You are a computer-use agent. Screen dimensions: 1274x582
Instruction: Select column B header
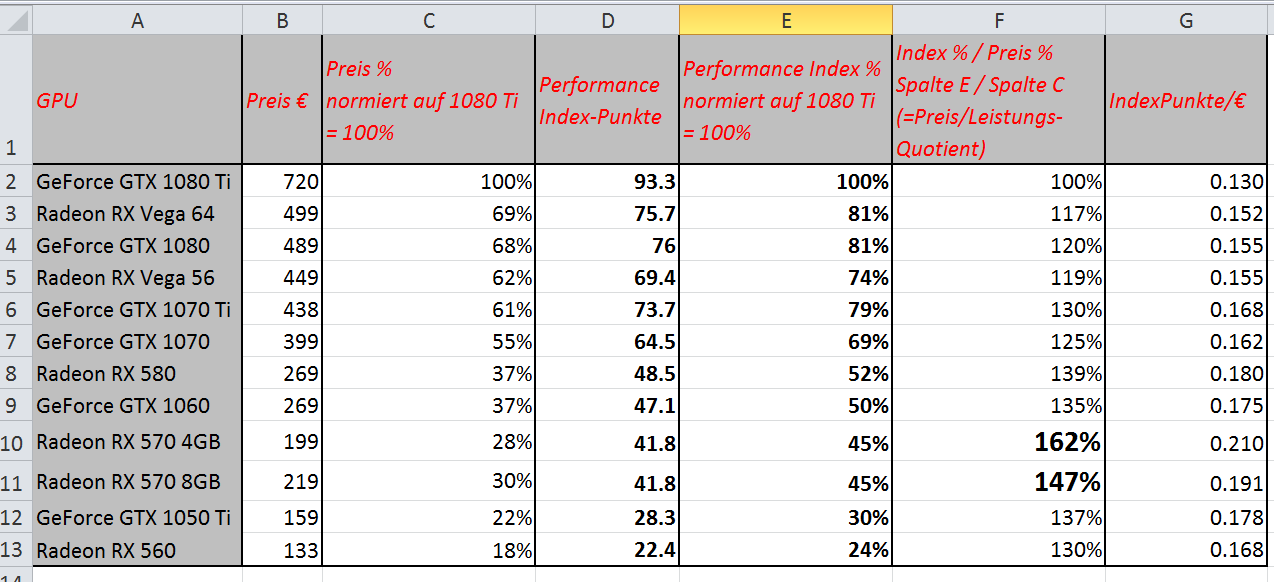[282, 20]
